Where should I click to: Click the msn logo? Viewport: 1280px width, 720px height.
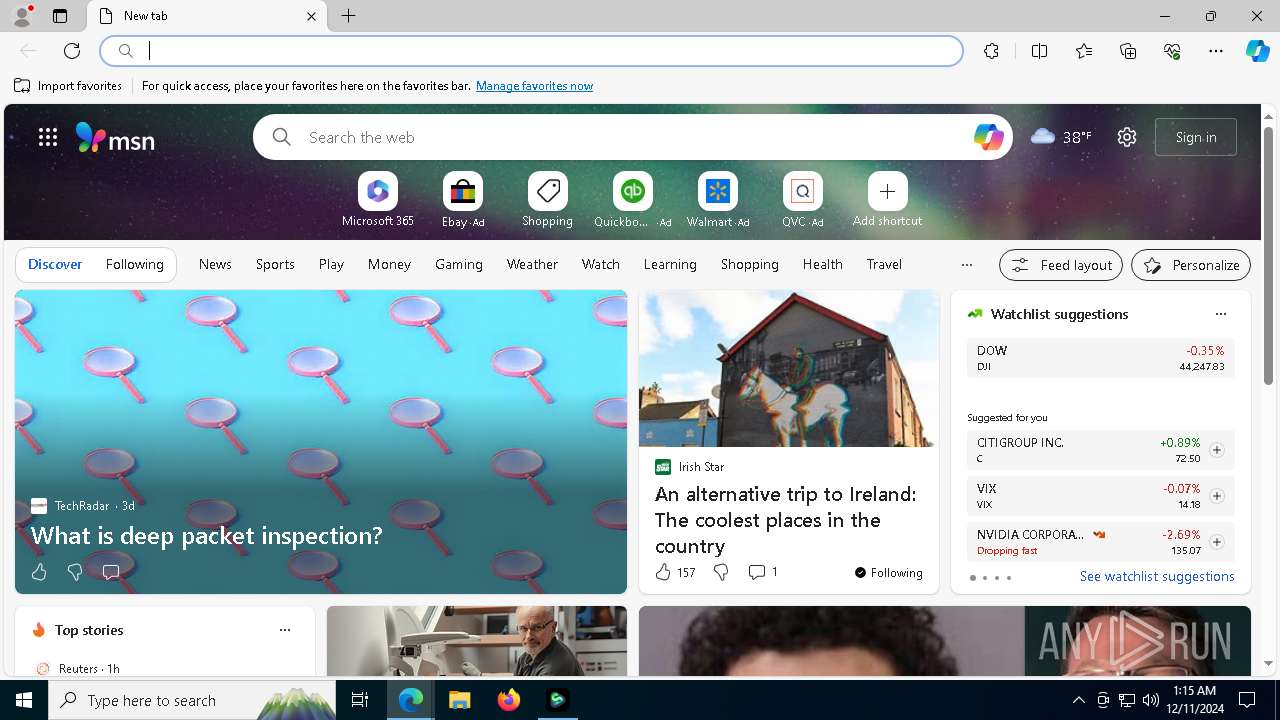click(115, 138)
